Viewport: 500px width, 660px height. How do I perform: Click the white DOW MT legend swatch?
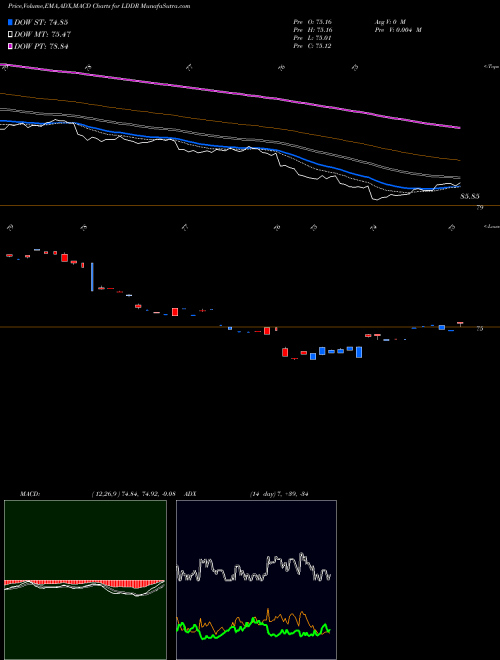[x=10, y=35]
